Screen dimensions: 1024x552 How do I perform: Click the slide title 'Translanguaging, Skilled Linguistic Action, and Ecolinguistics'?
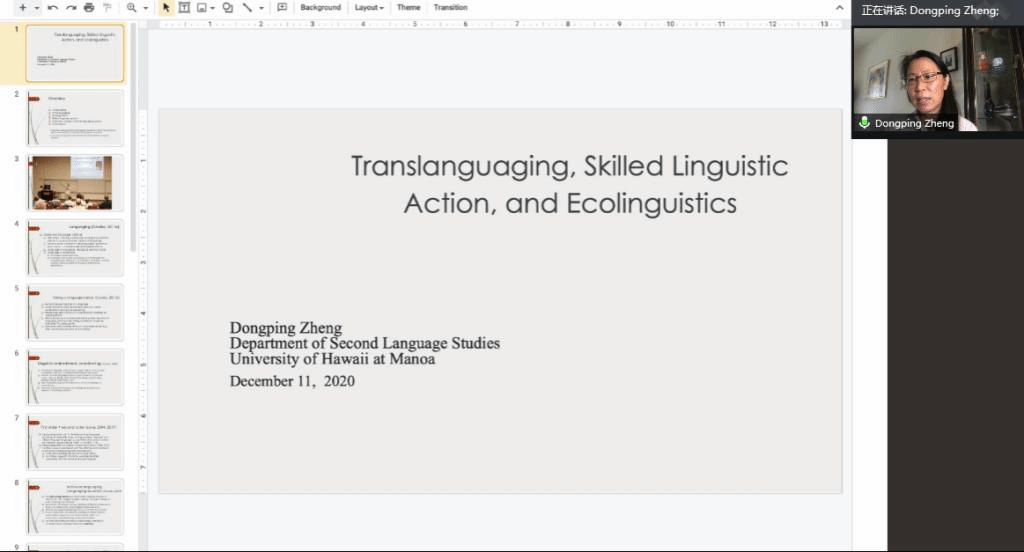pos(569,184)
